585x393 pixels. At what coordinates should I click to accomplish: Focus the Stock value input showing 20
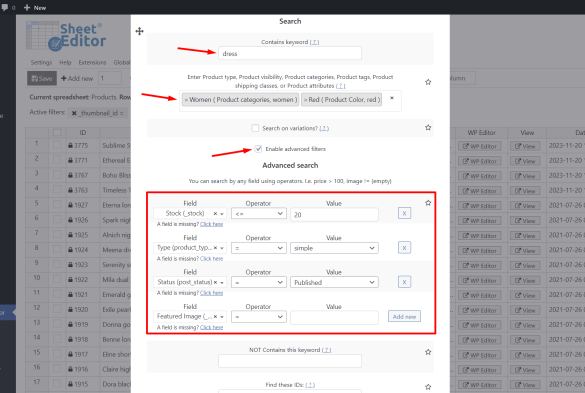click(334, 214)
